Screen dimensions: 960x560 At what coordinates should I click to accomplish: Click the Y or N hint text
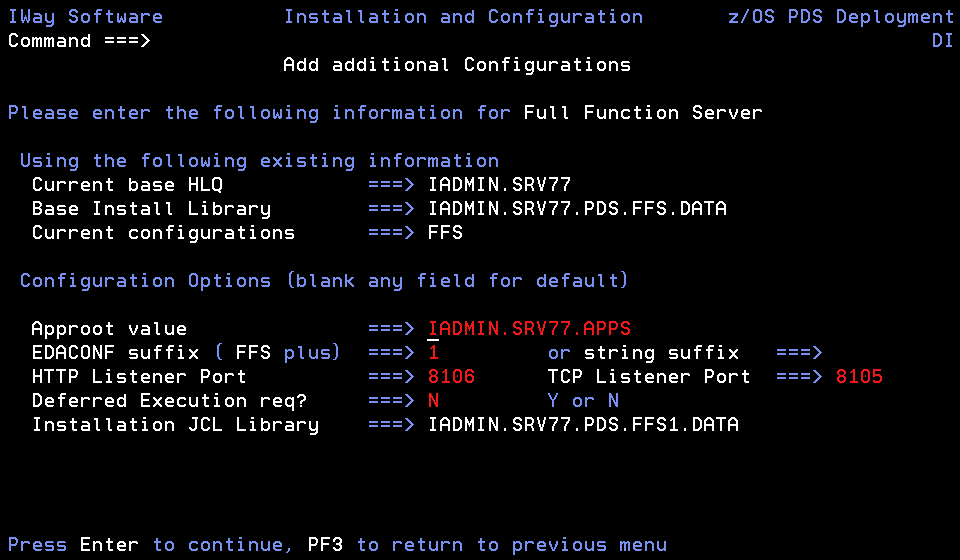(x=583, y=400)
